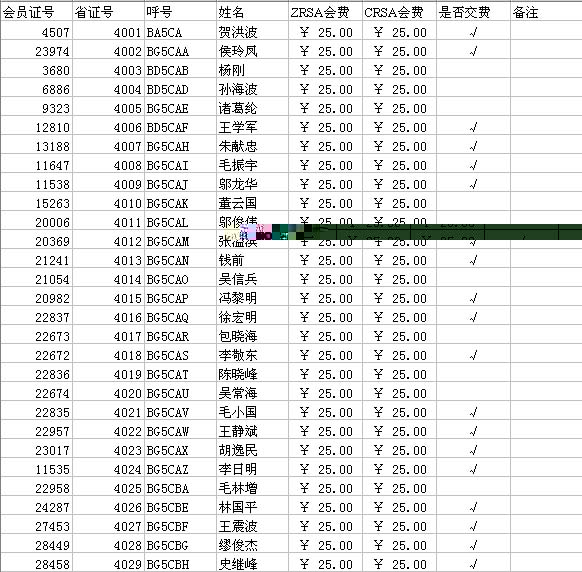The height and width of the screenshot is (572, 582).
Task: Select member number cell 4507
Action: tap(36, 30)
